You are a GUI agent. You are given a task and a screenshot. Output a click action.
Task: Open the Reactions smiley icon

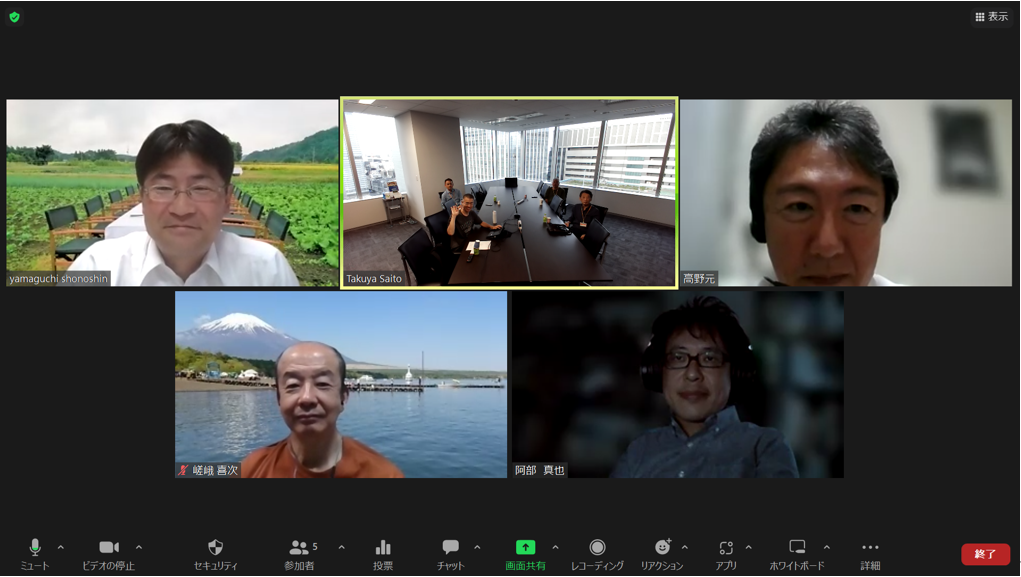tap(662, 548)
